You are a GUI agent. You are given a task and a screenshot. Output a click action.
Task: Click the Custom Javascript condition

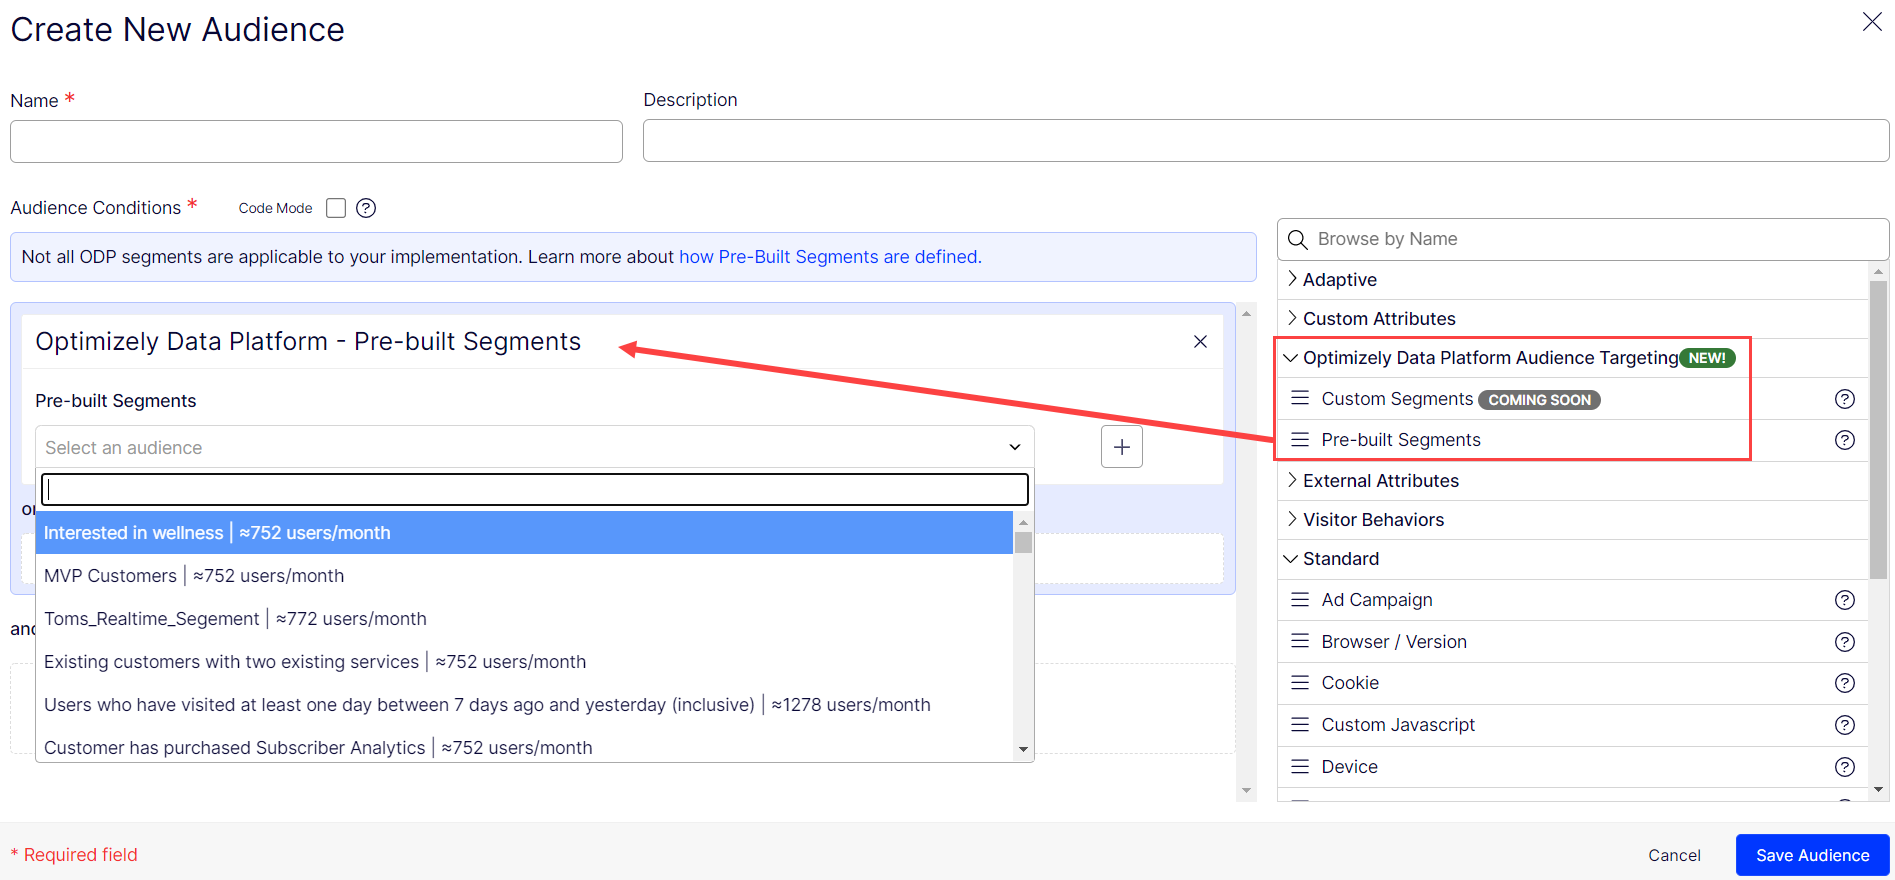(1573, 725)
